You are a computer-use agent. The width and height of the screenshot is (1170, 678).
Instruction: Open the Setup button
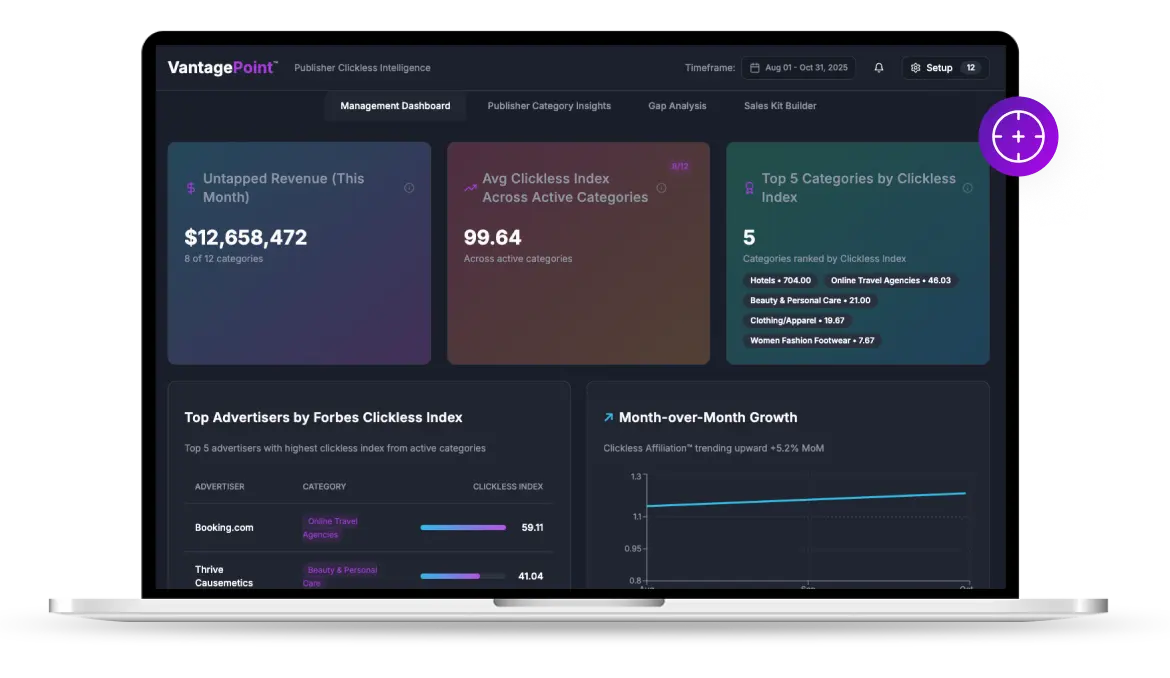point(945,68)
